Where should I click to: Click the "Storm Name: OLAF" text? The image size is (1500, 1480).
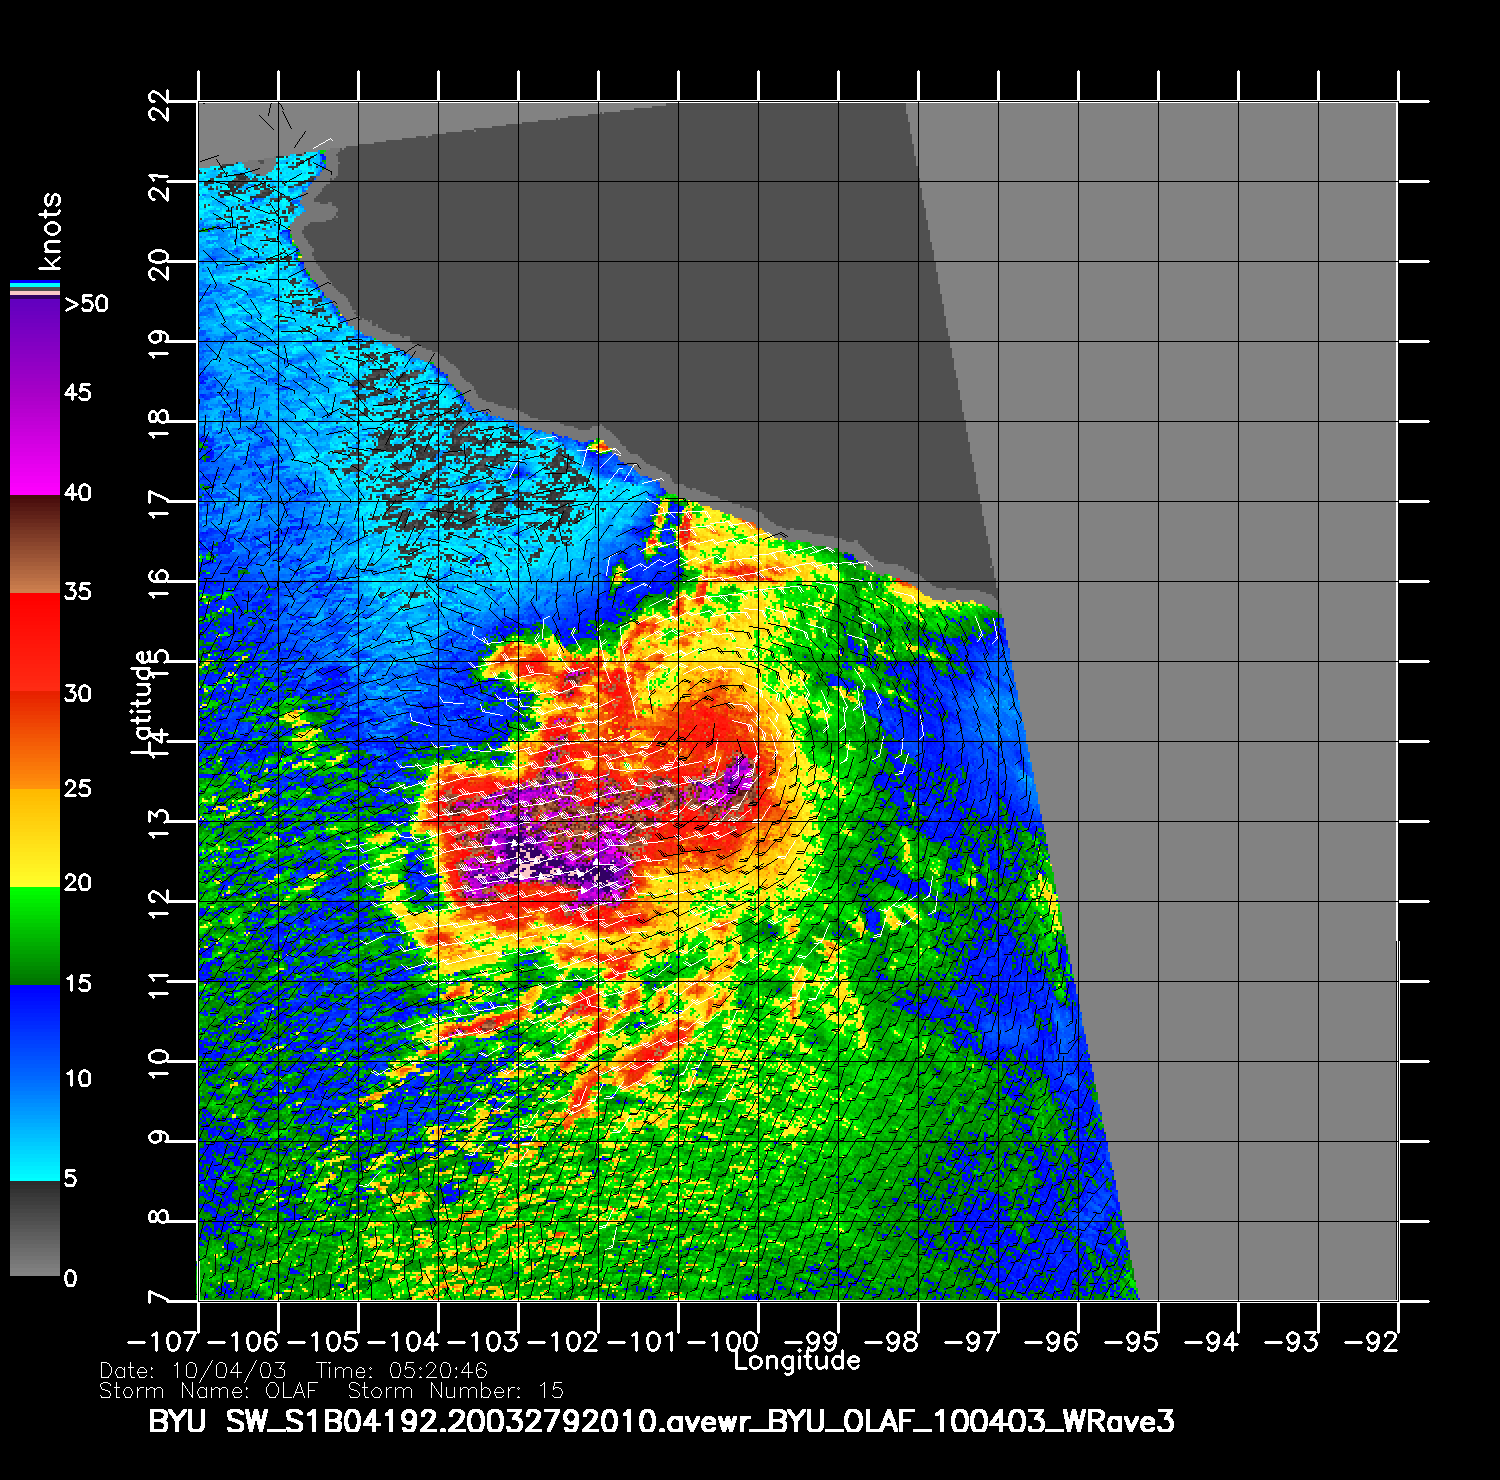coord(208,1391)
